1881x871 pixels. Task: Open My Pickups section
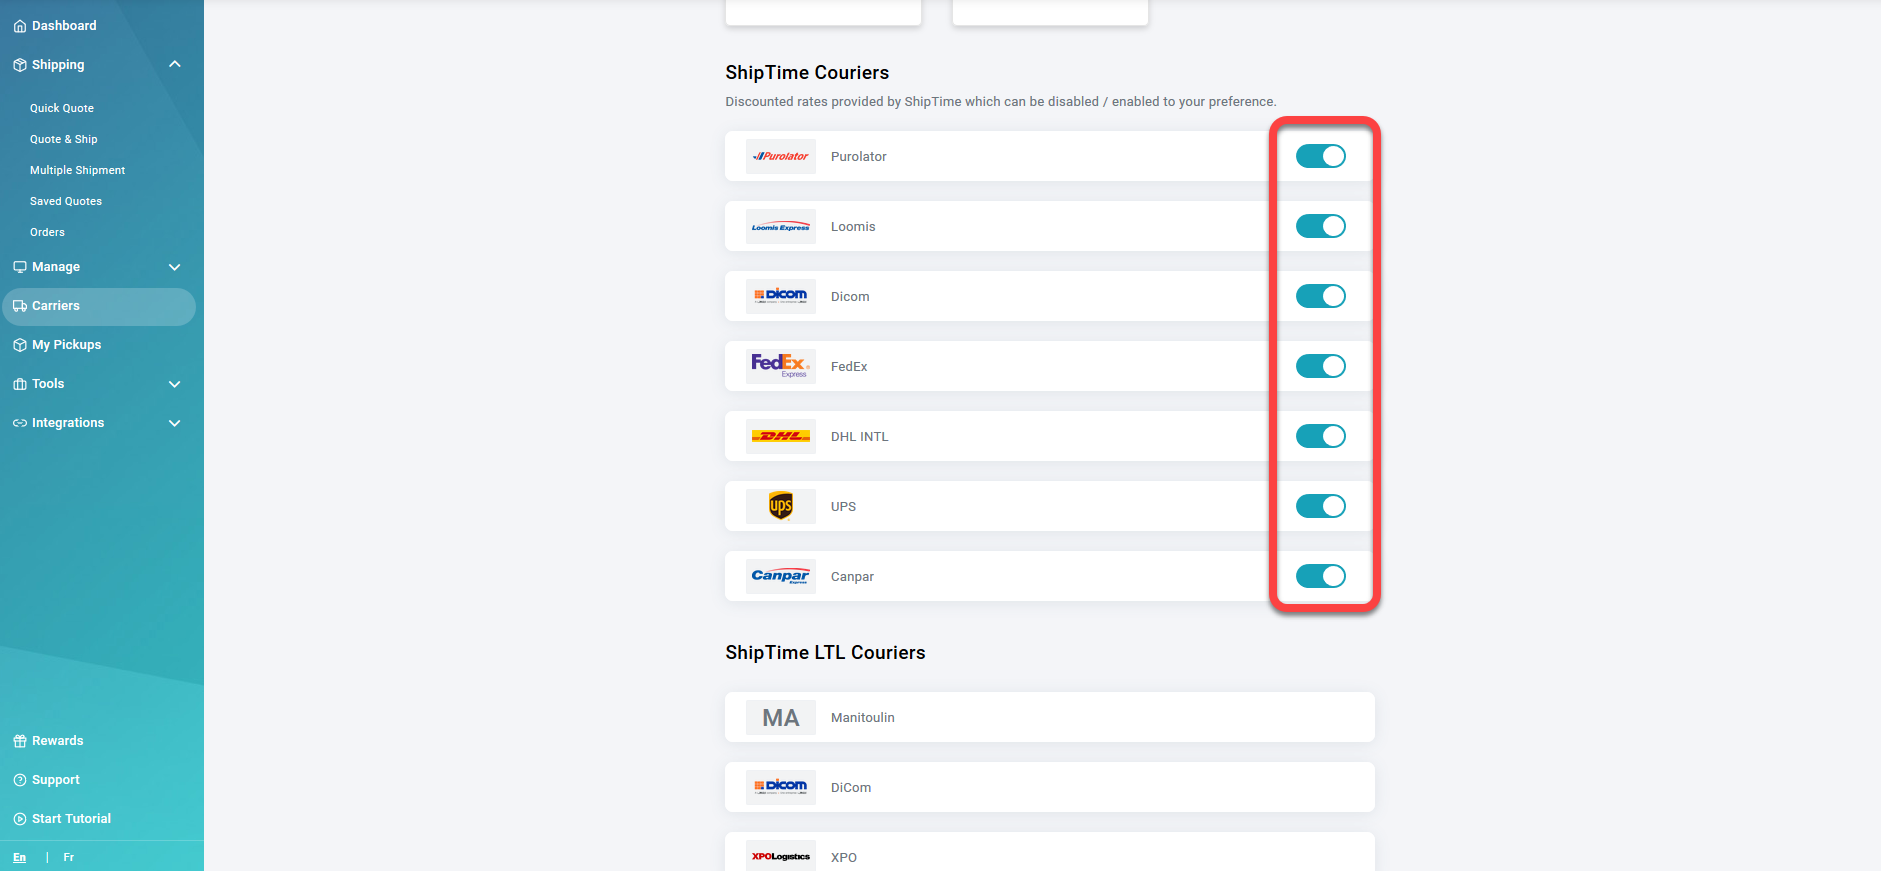coord(67,344)
